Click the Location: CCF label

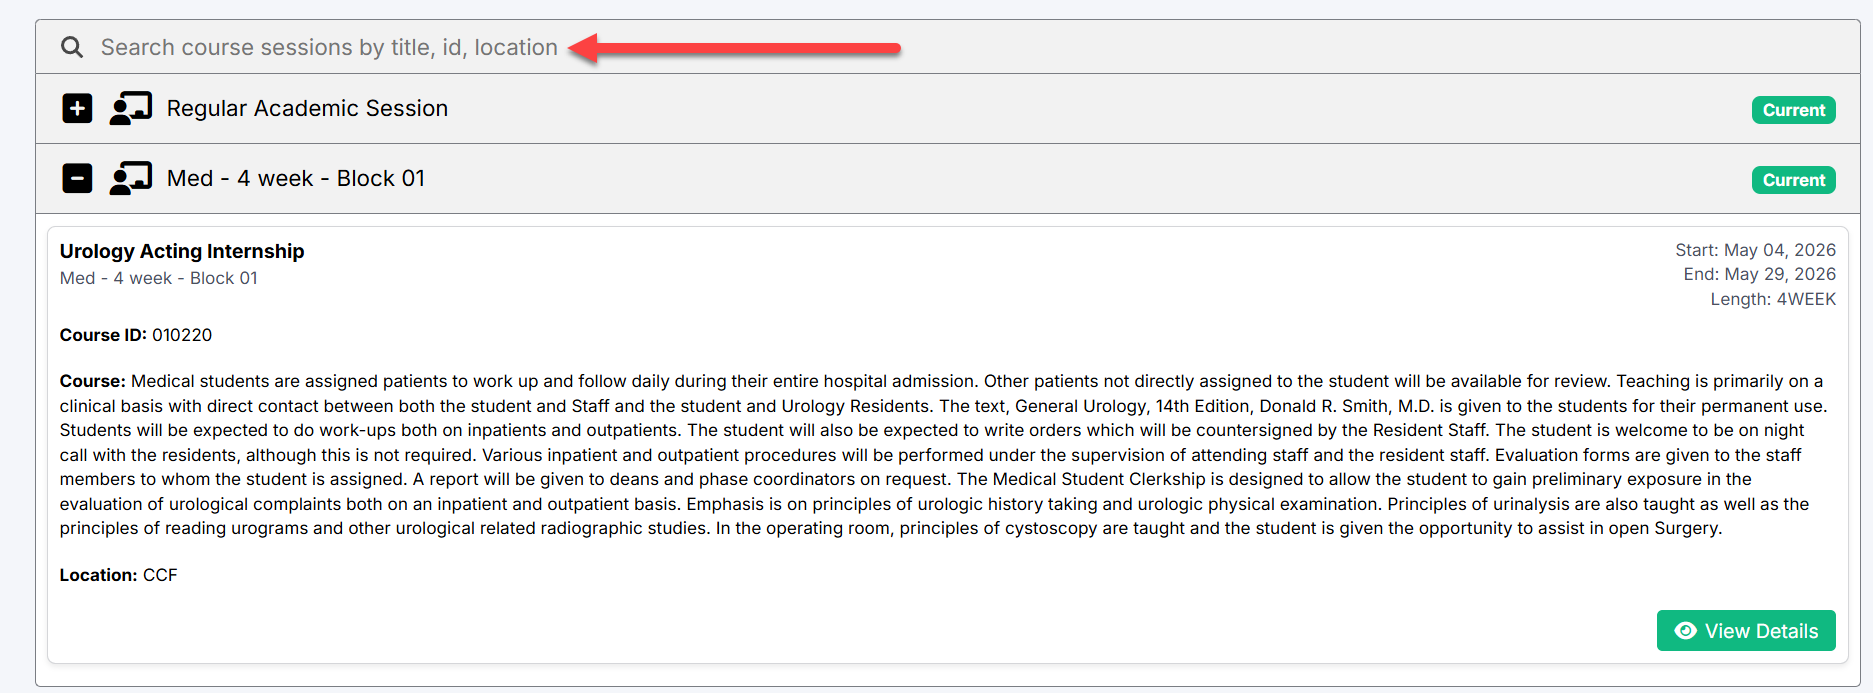pos(118,575)
